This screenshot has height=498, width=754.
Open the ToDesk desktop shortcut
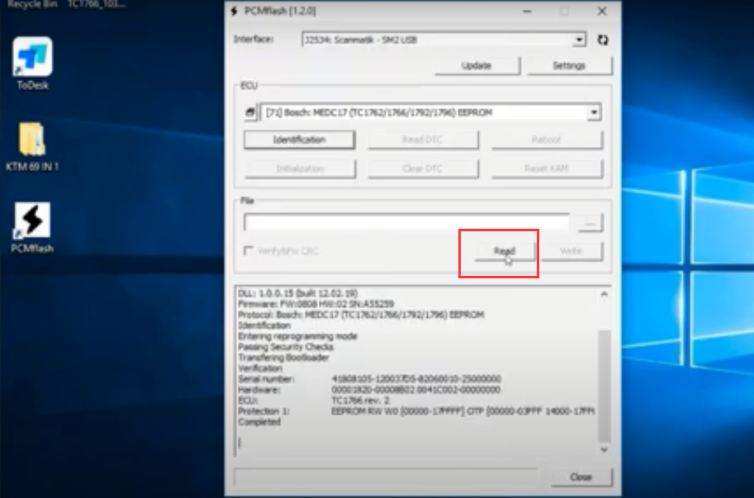[32, 63]
